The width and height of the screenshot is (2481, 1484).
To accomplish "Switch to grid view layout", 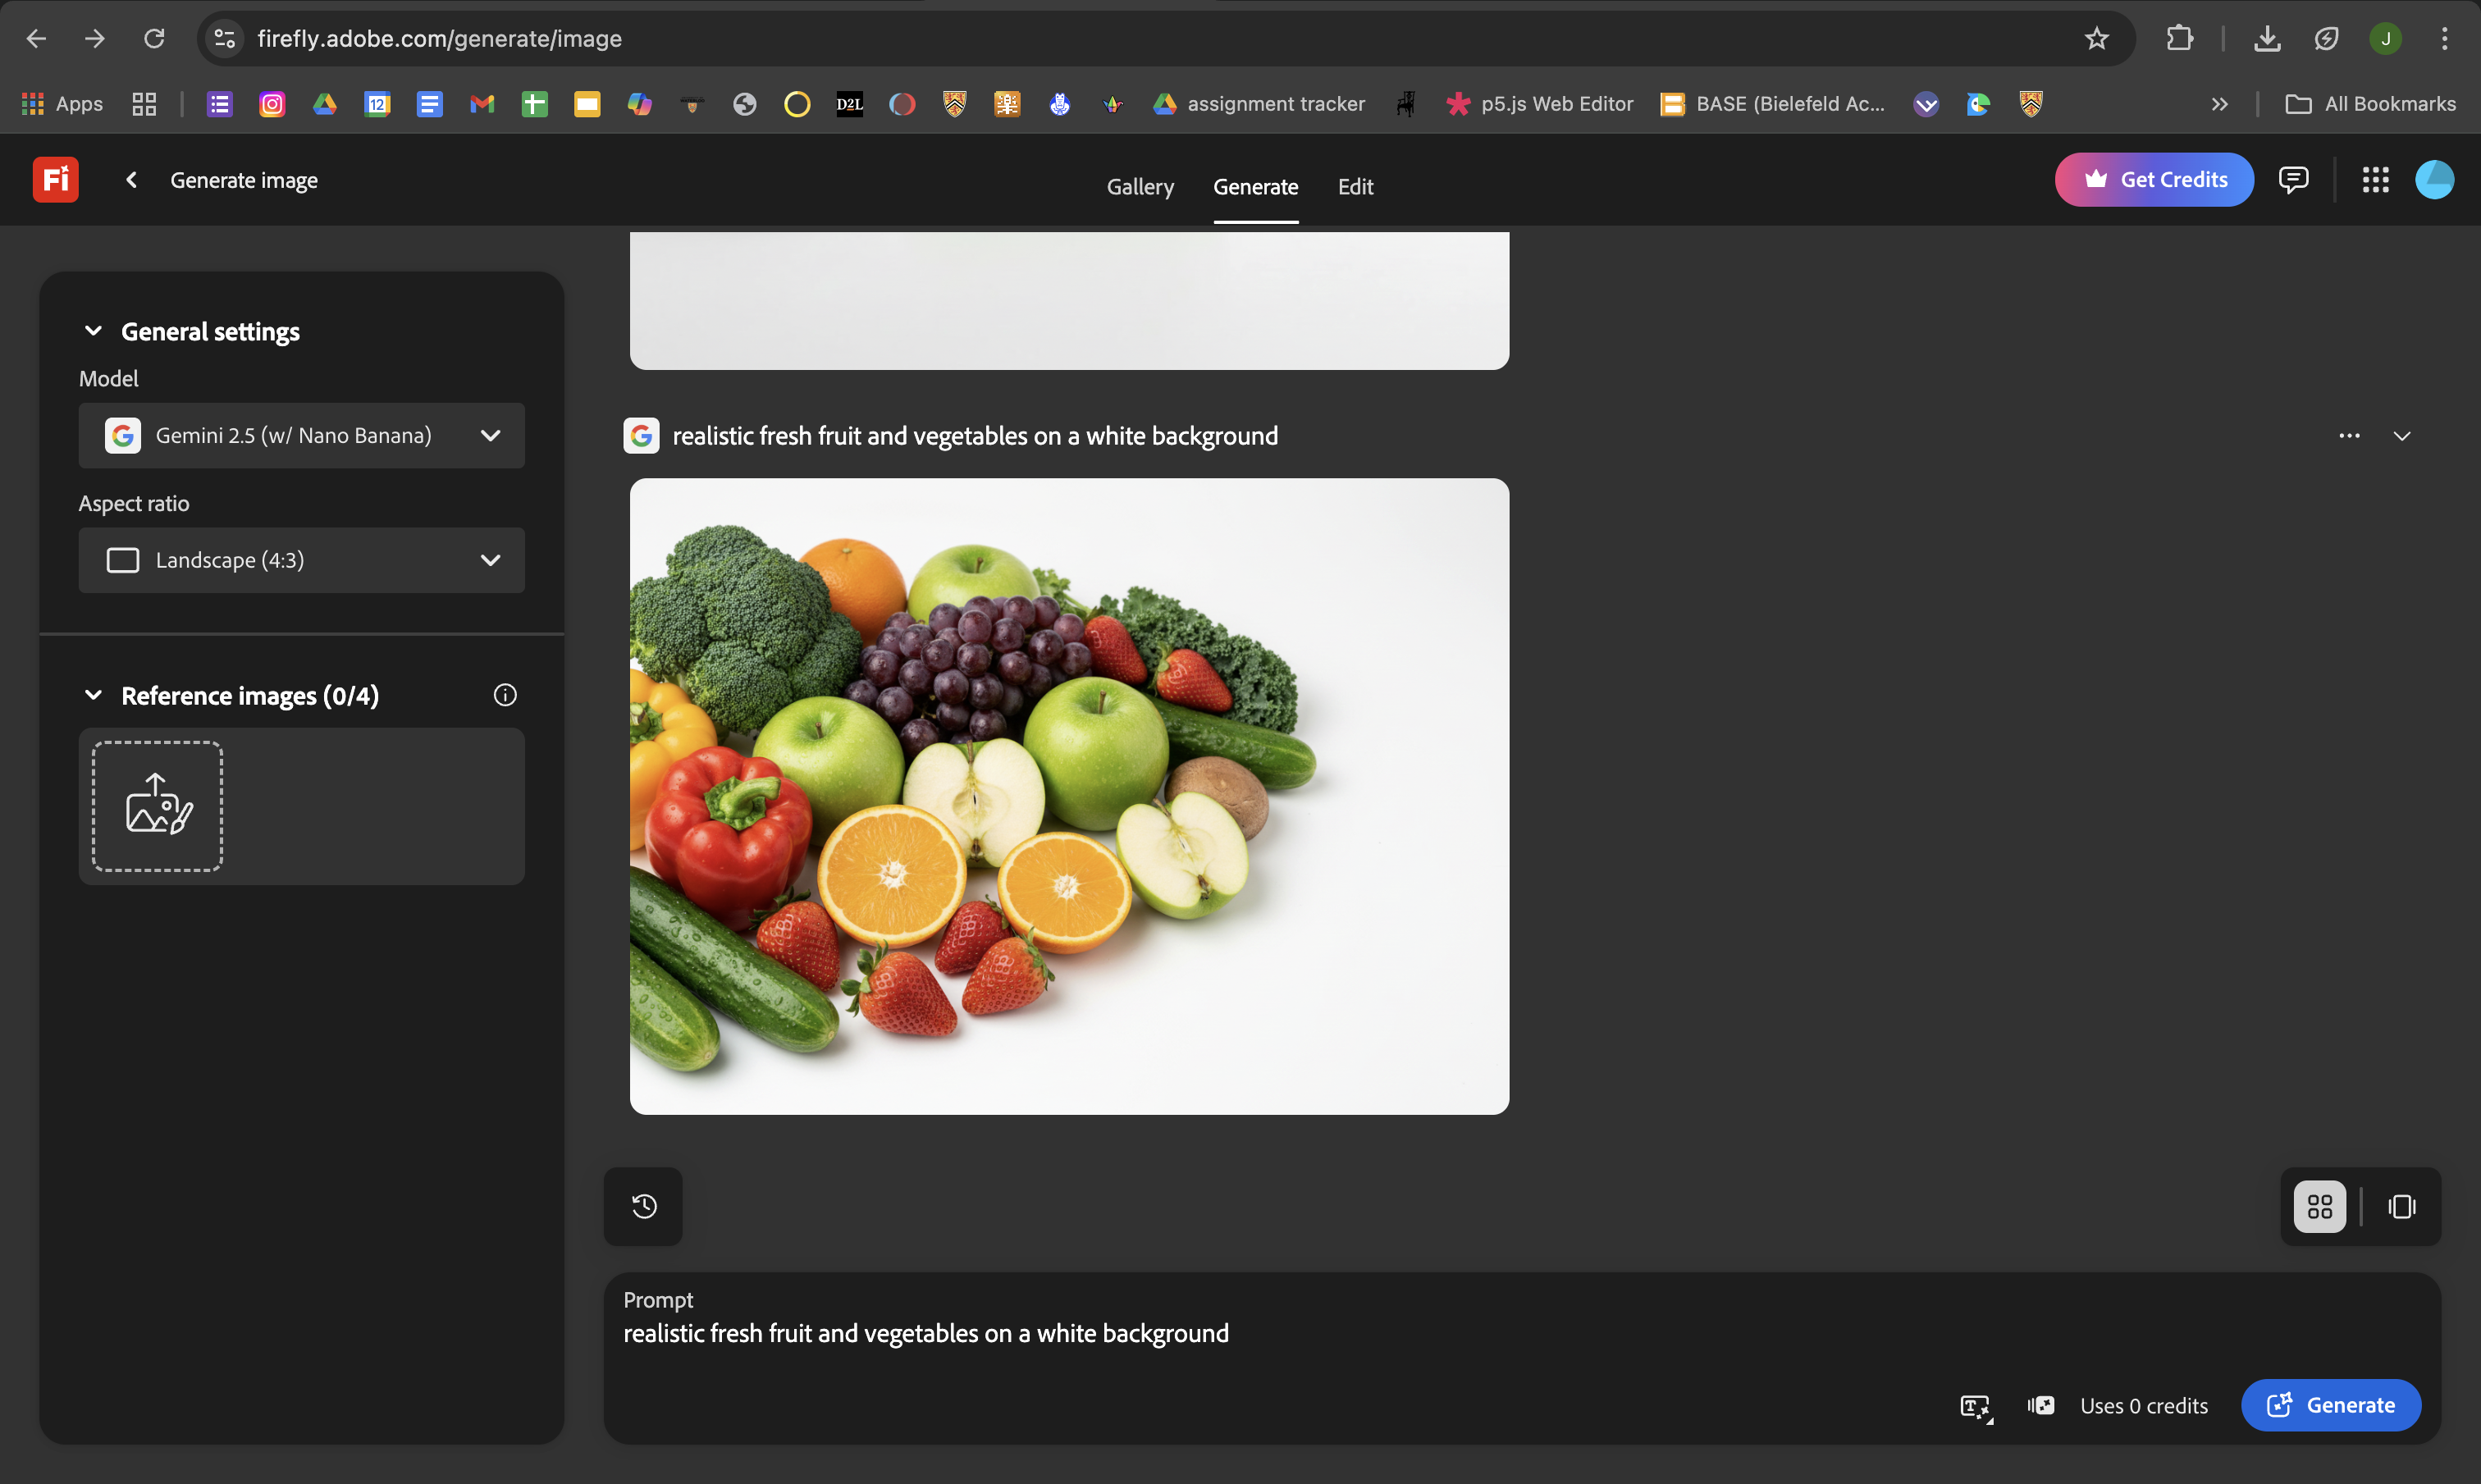I will 2319,1206.
